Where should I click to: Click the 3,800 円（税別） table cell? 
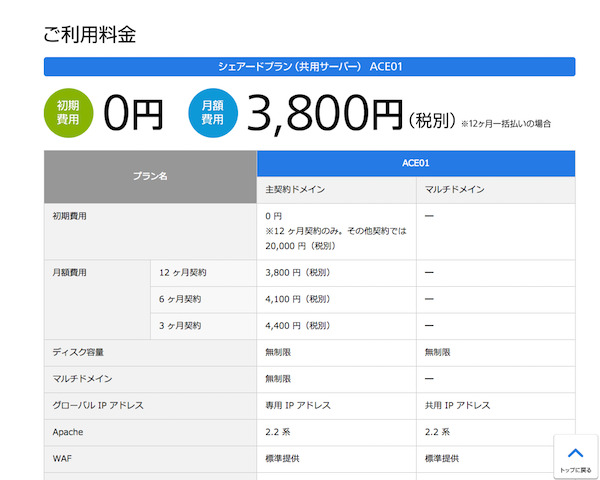(336, 273)
